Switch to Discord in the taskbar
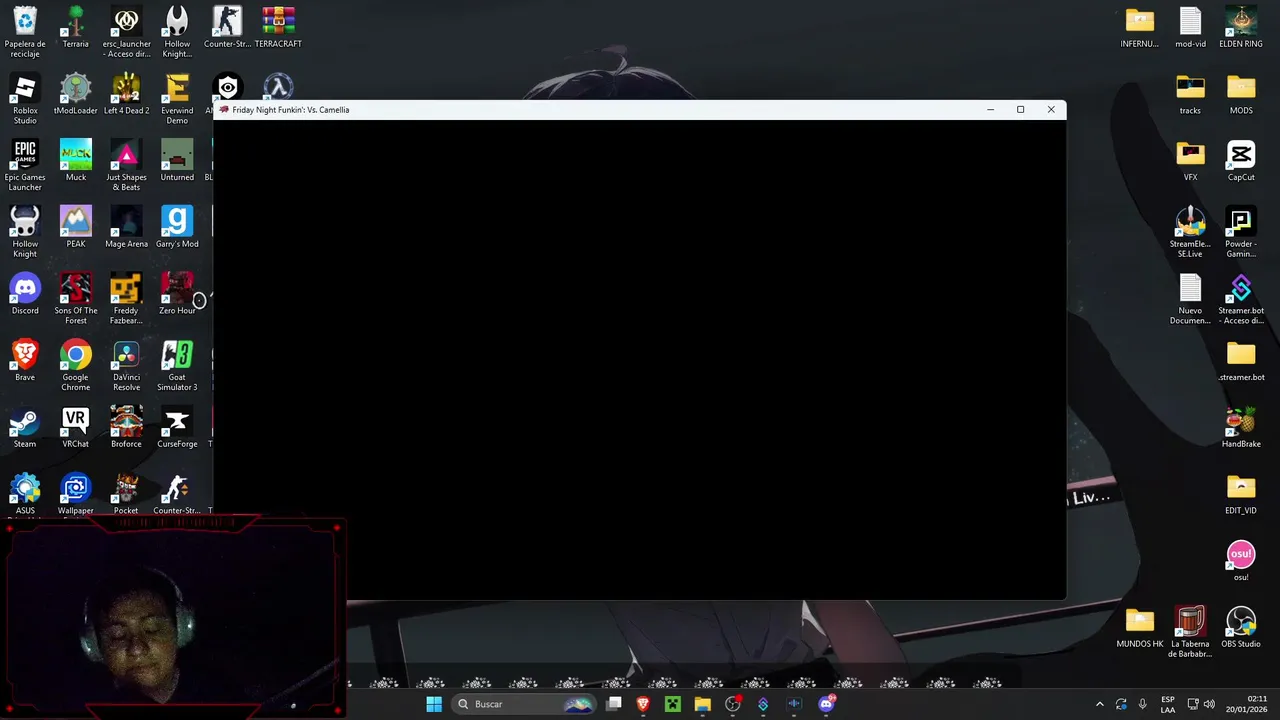Image resolution: width=1280 pixels, height=720 pixels. pyautogui.click(x=827, y=704)
